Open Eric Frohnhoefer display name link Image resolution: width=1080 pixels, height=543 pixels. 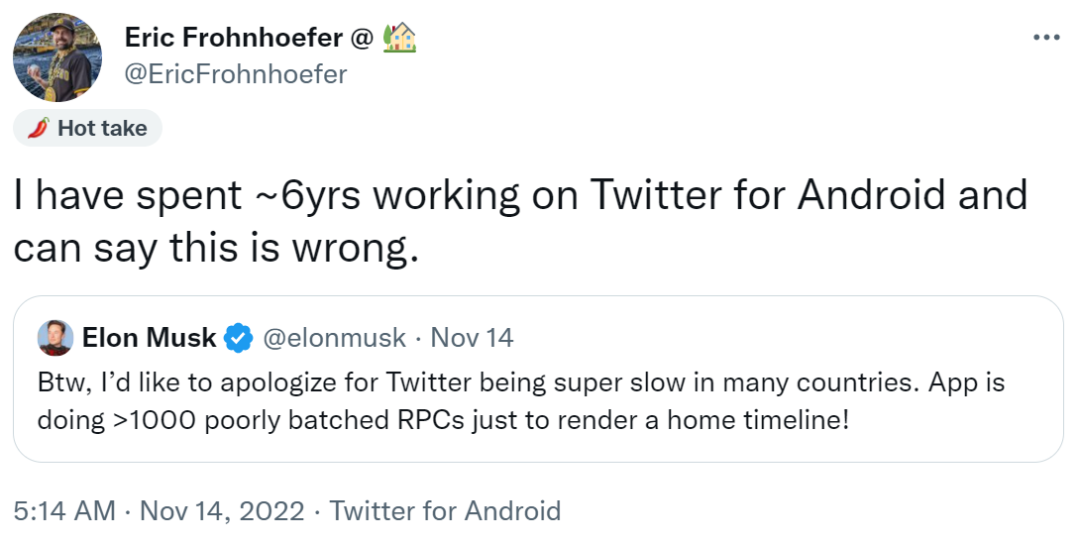click(x=233, y=37)
